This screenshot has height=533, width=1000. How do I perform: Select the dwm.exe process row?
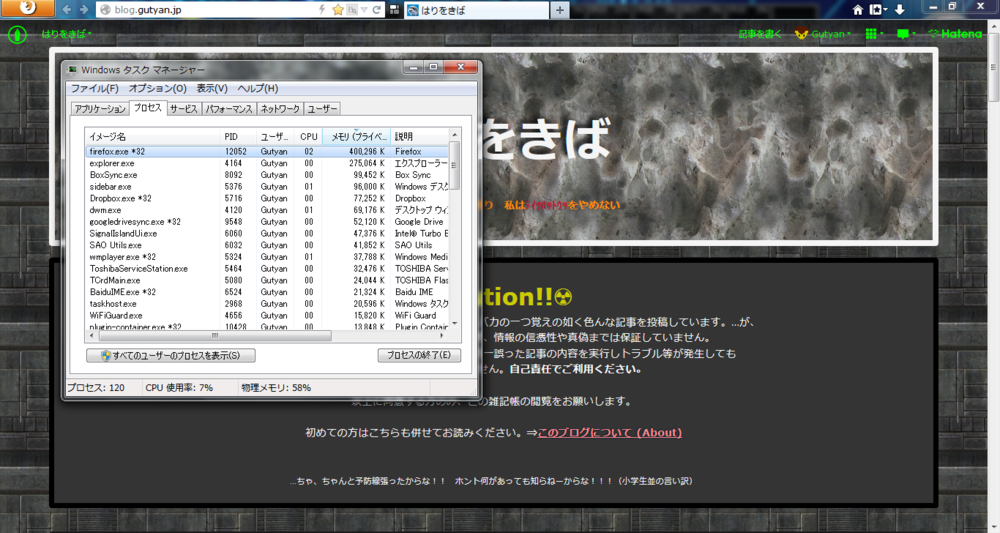[x=267, y=210]
